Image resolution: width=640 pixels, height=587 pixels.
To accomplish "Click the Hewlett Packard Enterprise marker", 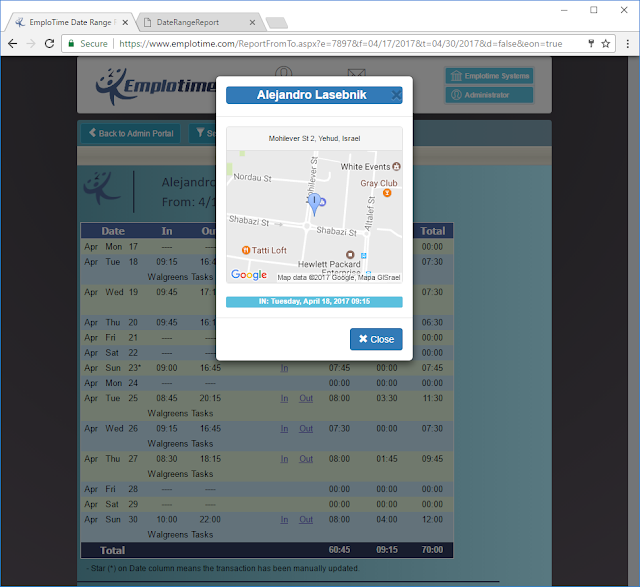I will pos(350,255).
